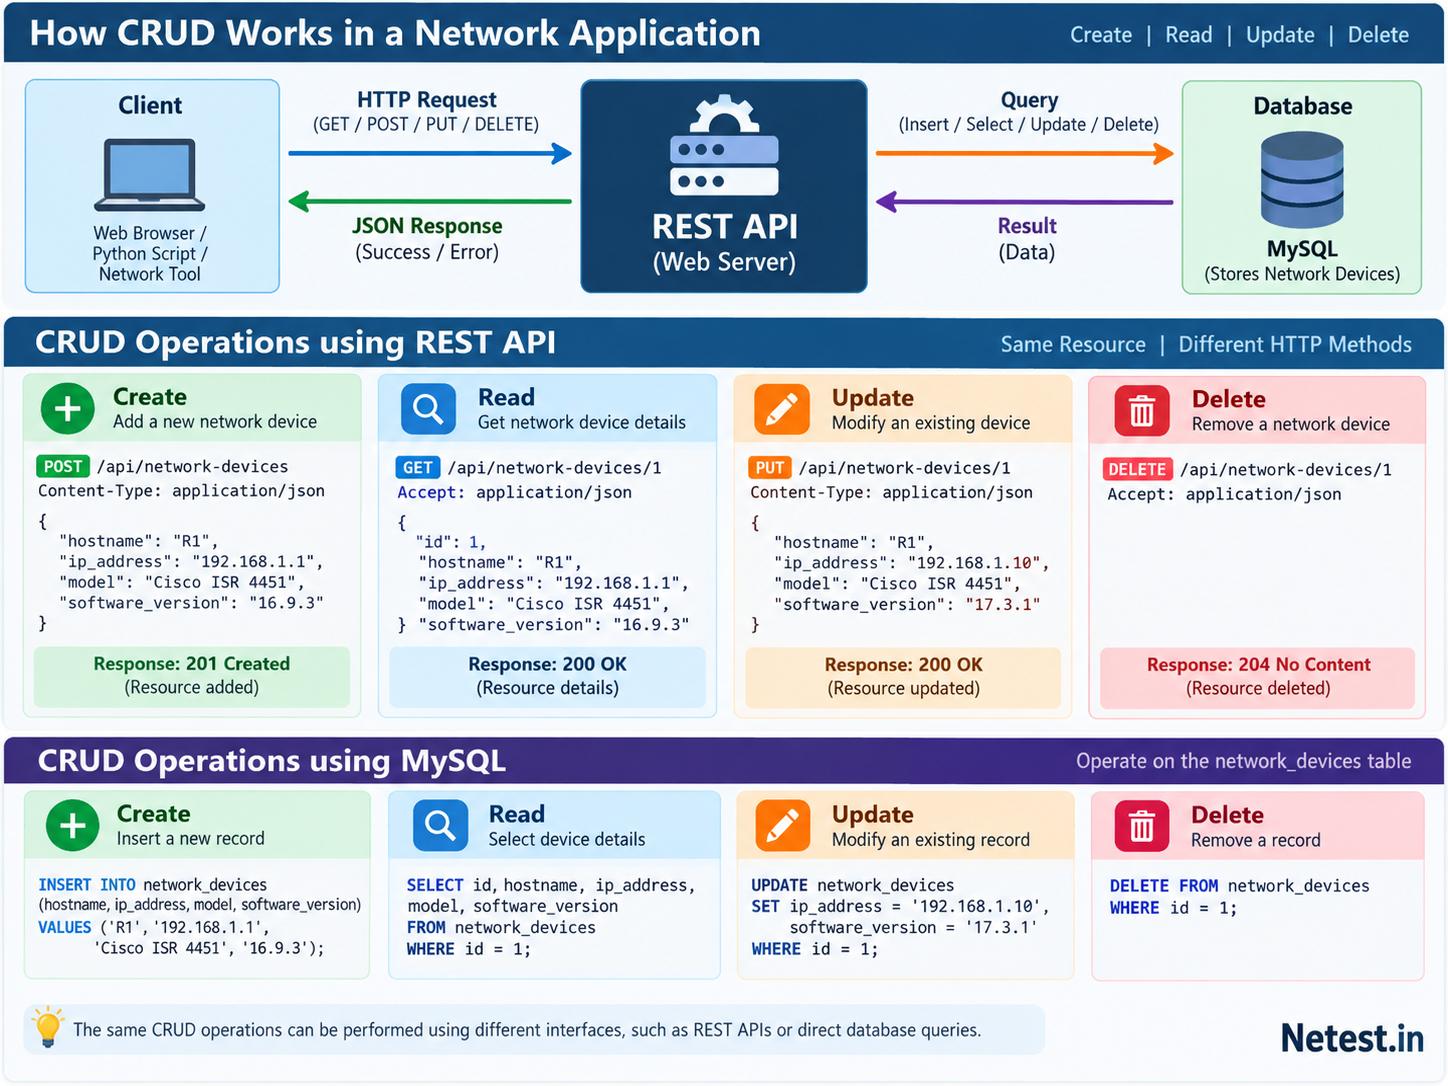Click "(Stores Network Devices)" caption

1302,274
